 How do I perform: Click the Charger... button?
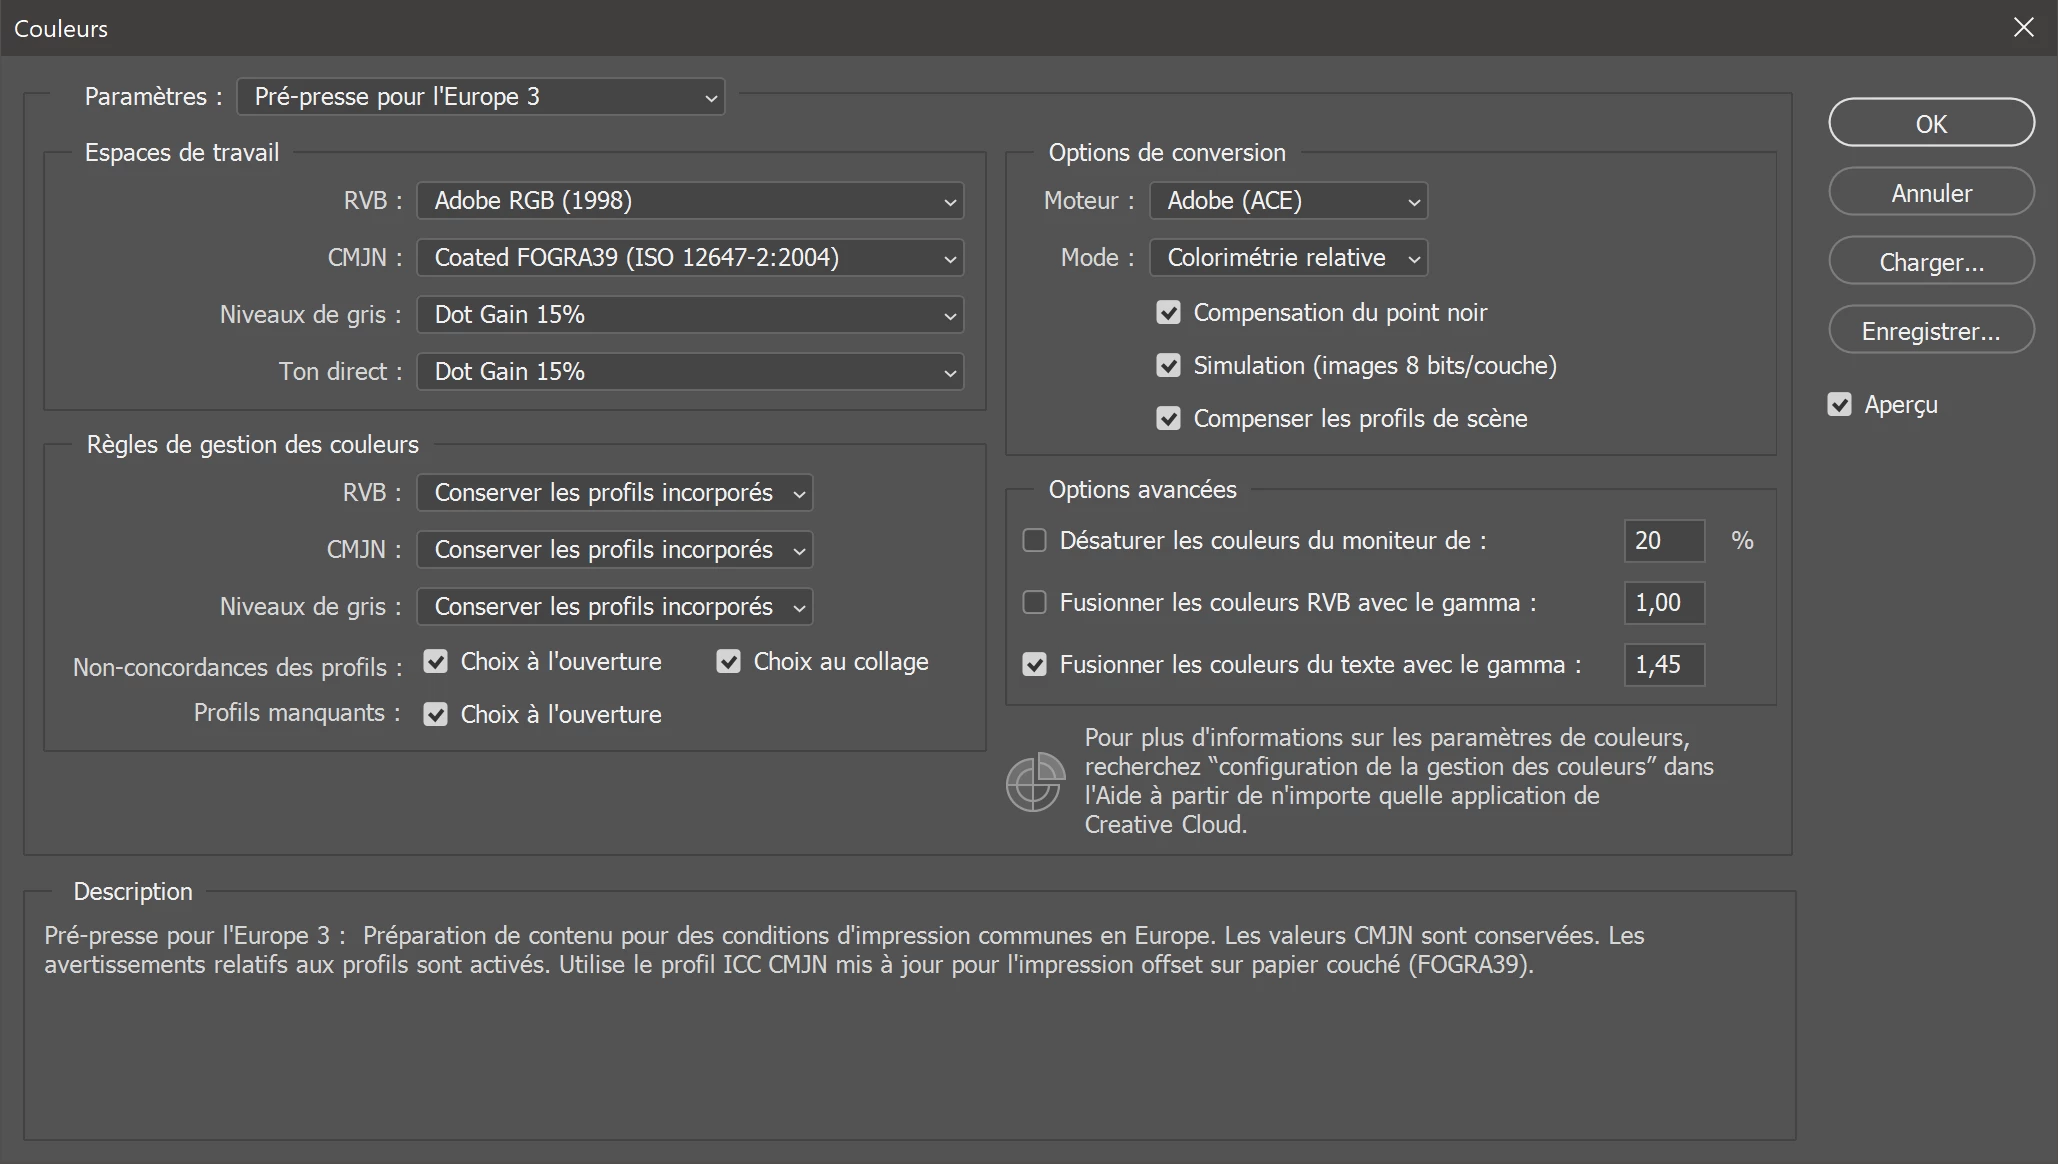(x=1931, y=262)
